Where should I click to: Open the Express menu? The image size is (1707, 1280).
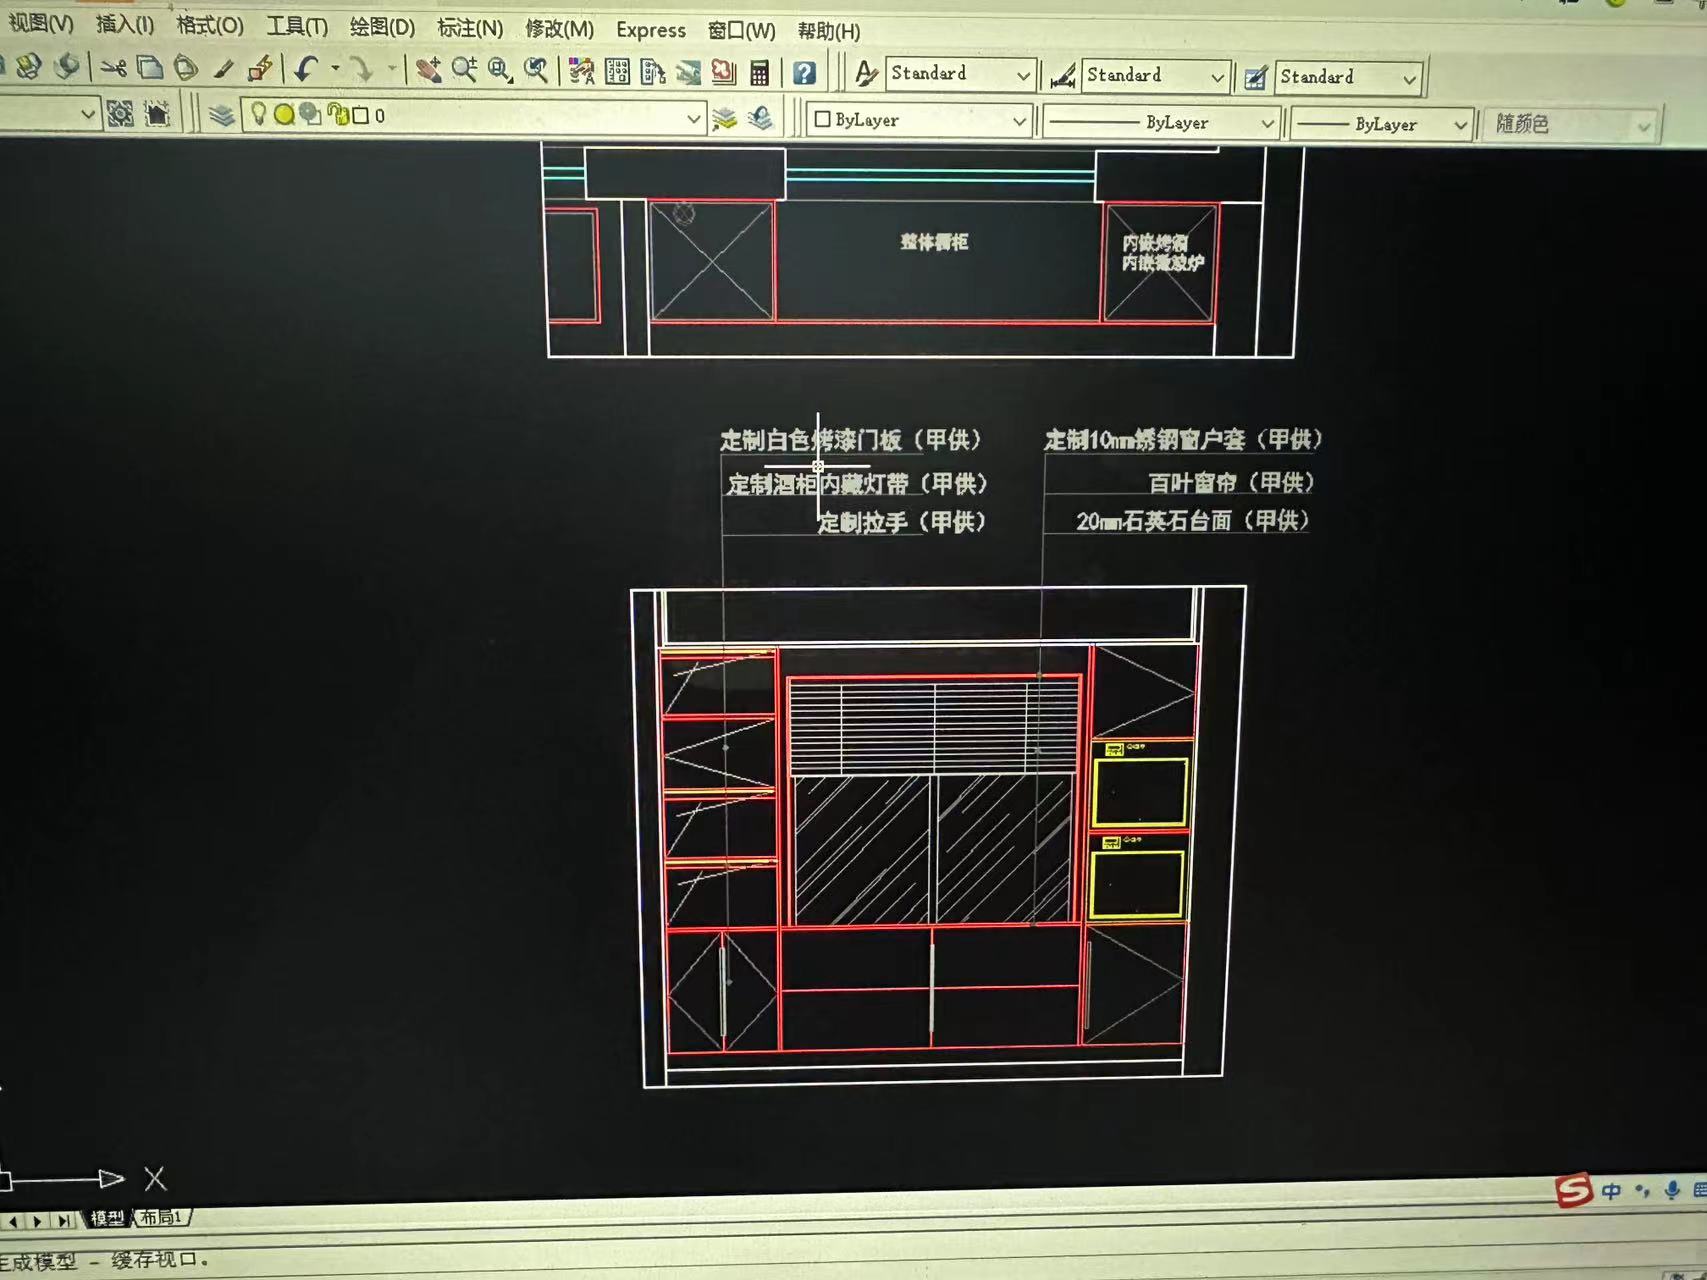[650, 30]
